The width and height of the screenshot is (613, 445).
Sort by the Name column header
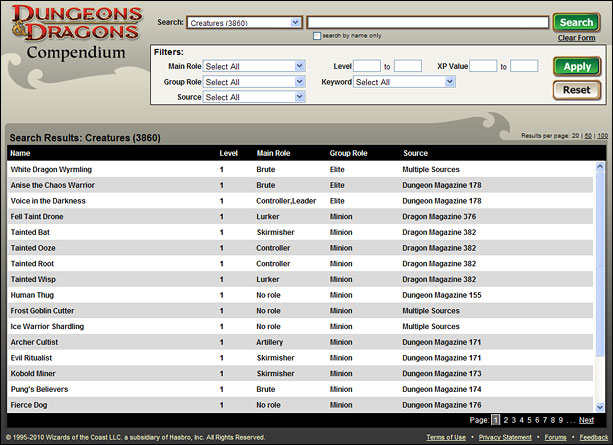click(20, 153)
